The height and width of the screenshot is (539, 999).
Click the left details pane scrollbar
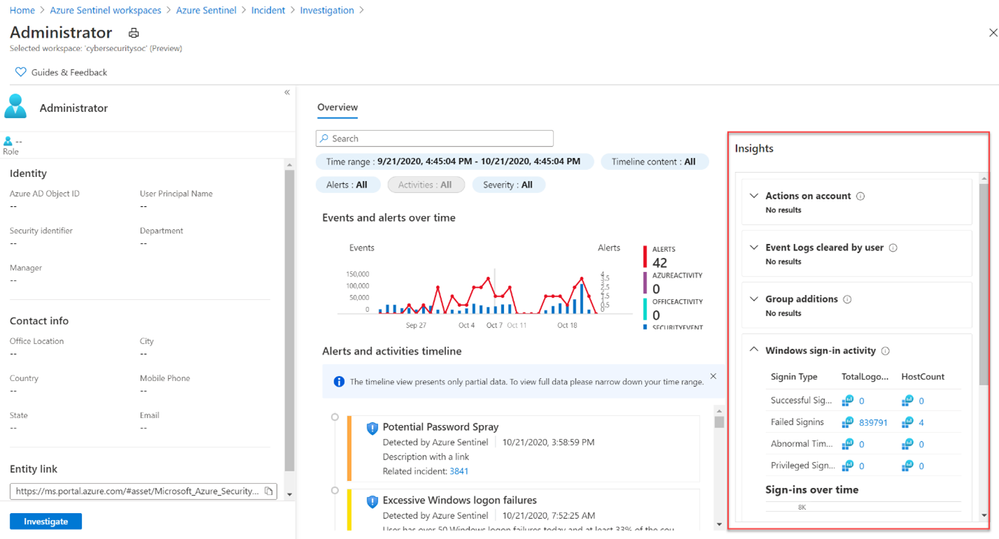(290, 319)
